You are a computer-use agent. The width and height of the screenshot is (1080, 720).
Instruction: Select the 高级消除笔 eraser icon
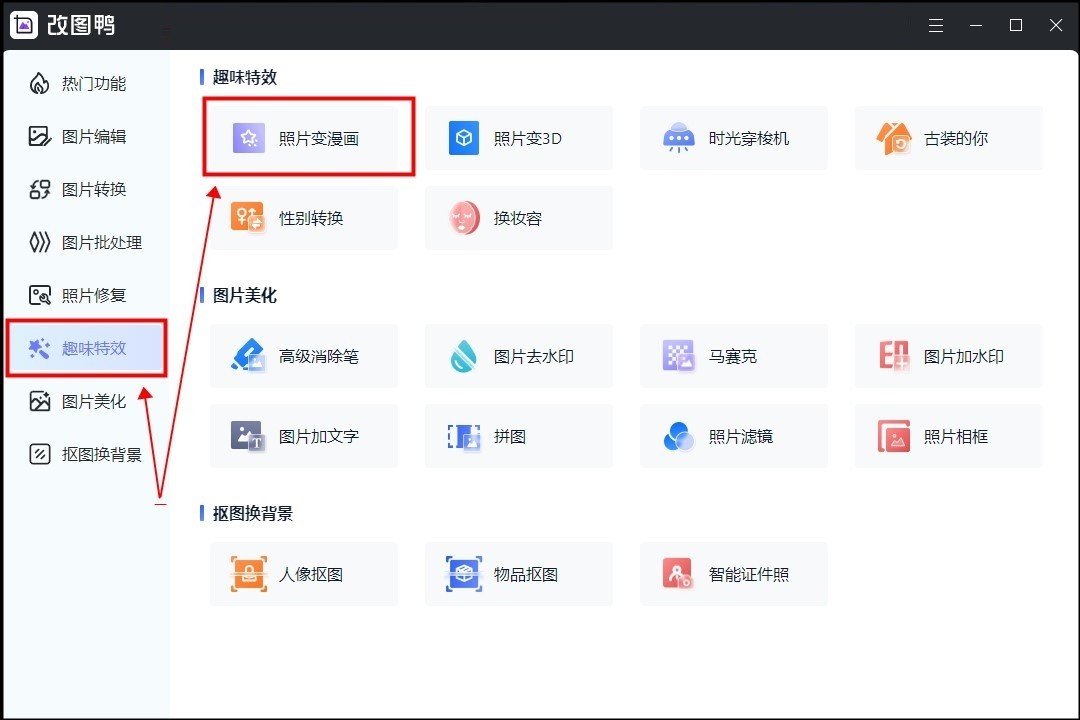coord(248,356)
